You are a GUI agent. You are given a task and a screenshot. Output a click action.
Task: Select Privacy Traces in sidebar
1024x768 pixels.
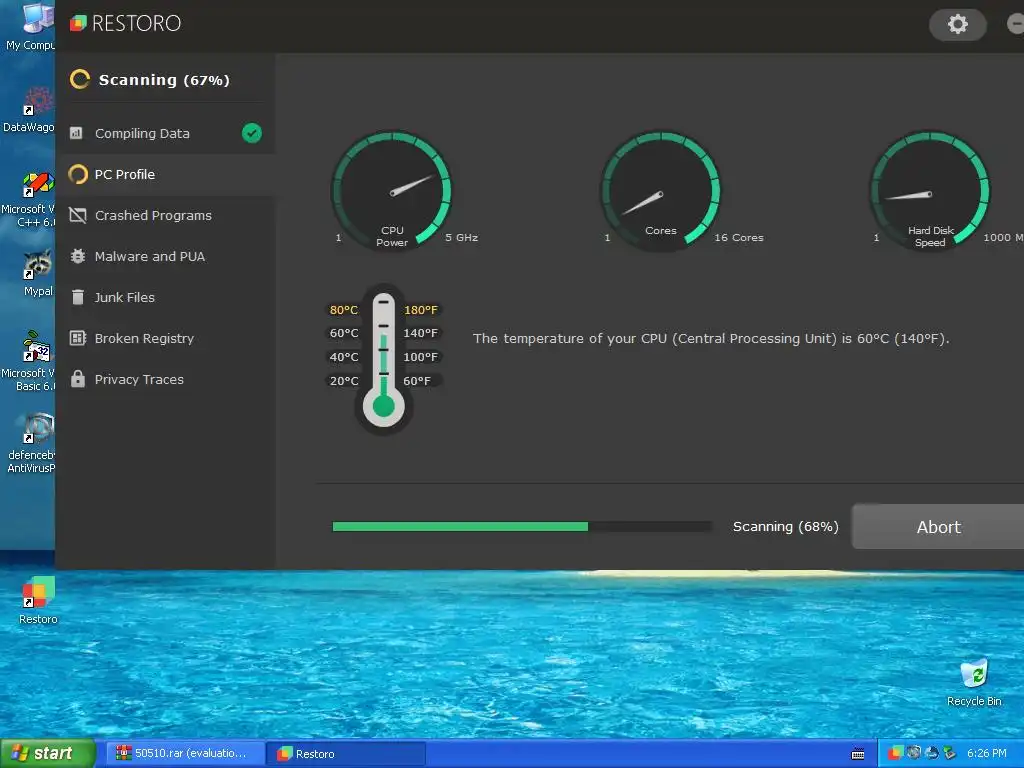tap(165, 379)
